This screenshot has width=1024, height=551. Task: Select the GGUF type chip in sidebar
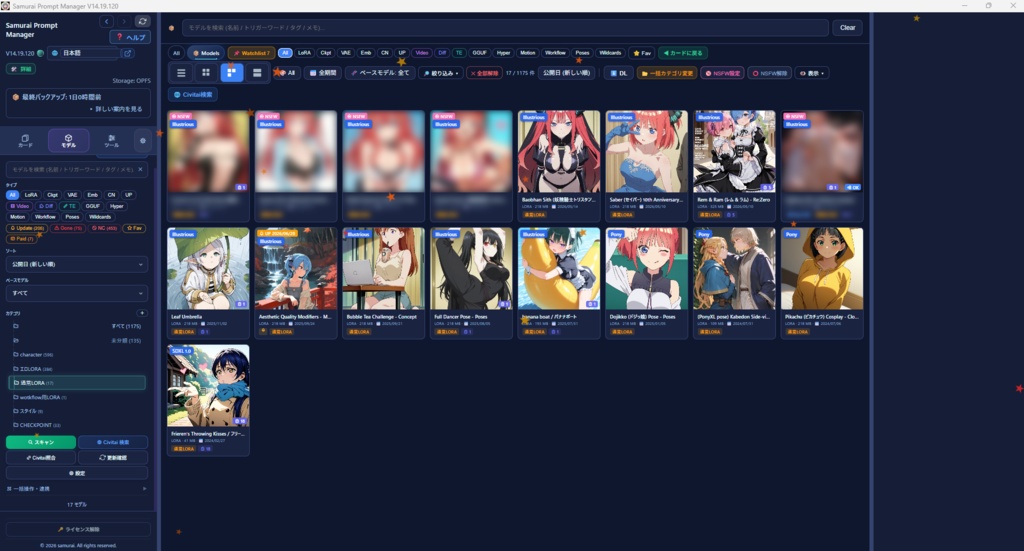[x=93, y=206]
